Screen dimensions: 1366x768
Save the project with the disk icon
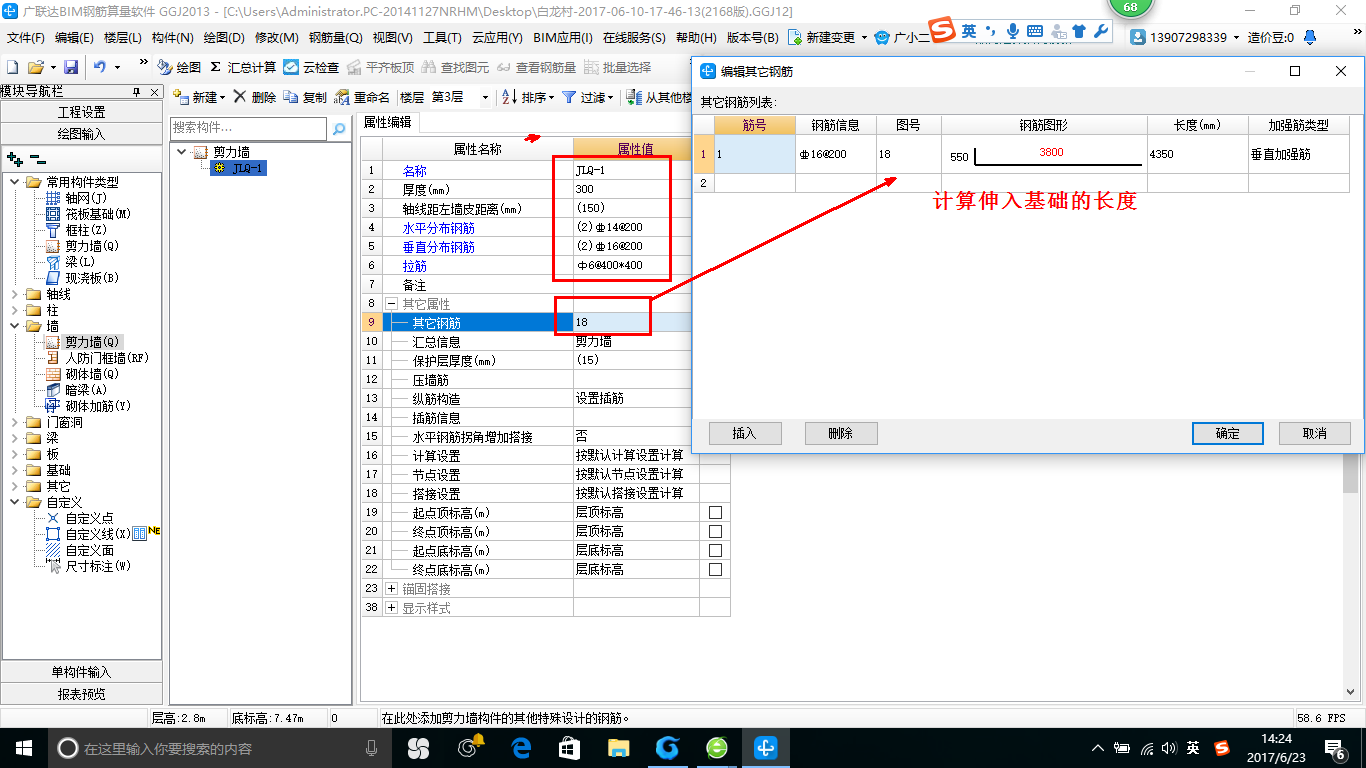click(x=71, y=67)
